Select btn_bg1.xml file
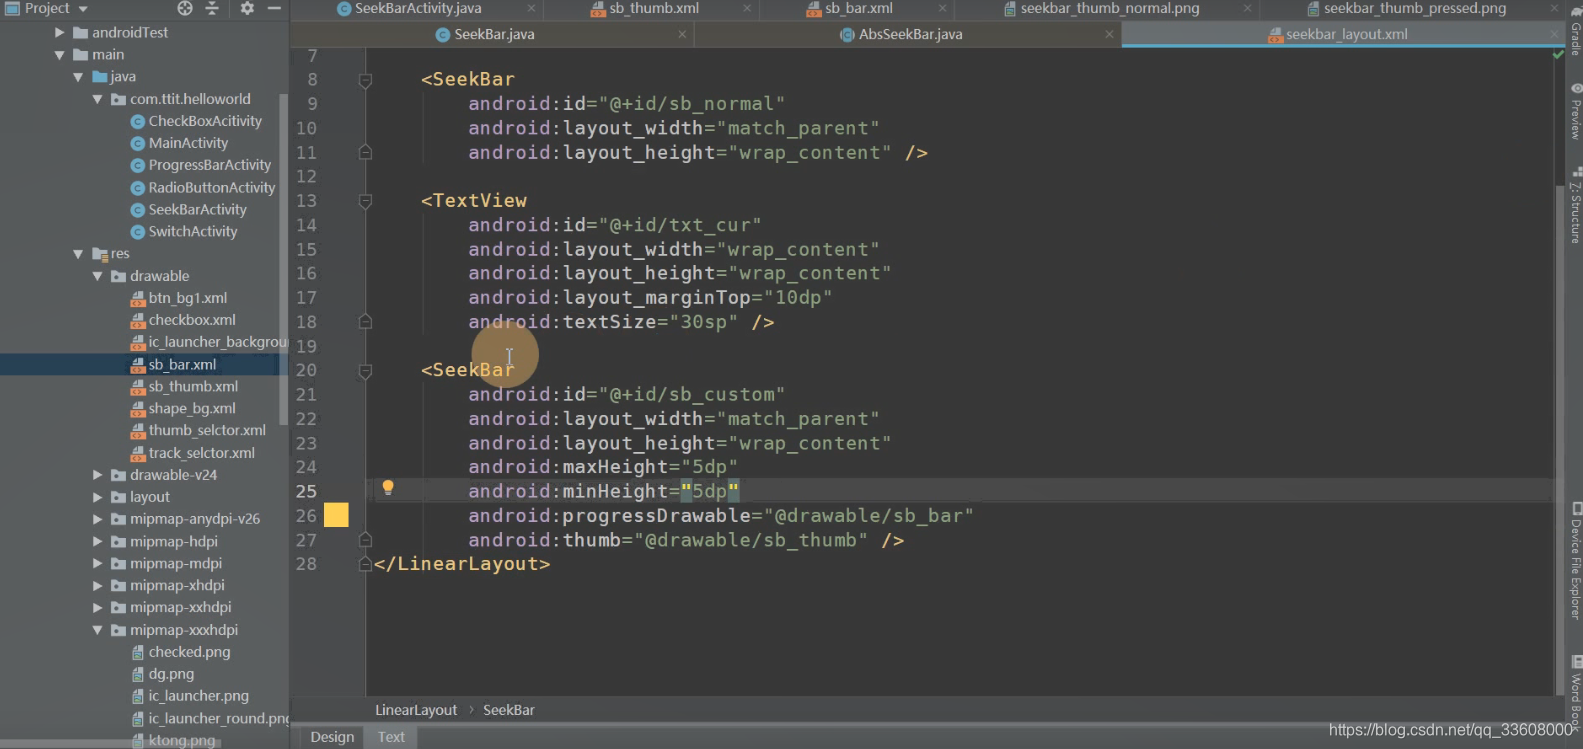The image size is (1583, 749). click(x=188, y=298)
